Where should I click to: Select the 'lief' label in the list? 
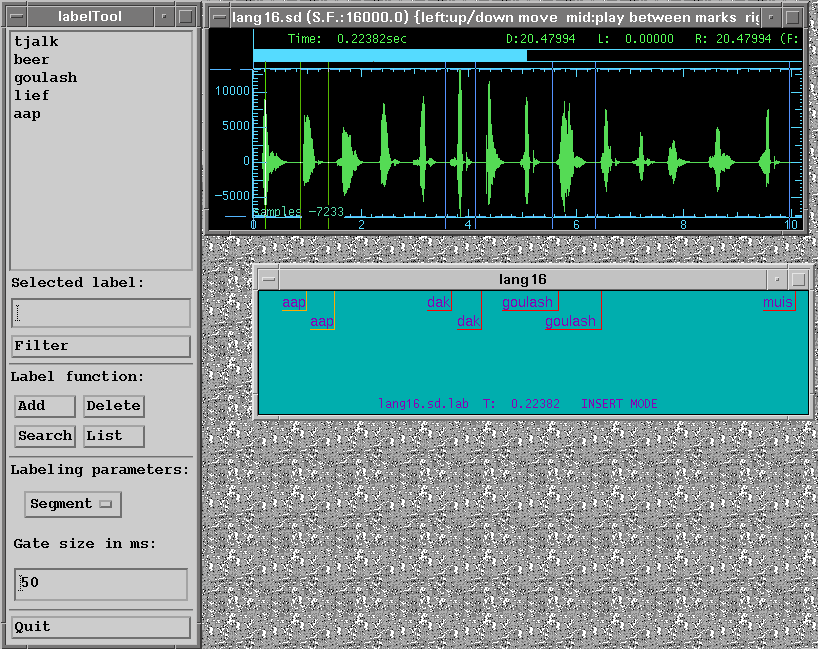point(31,95)
